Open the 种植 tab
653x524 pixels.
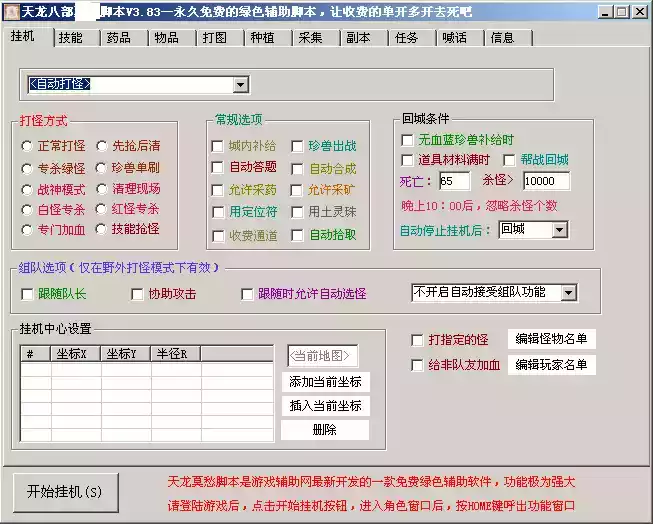[x=269, y=38]
